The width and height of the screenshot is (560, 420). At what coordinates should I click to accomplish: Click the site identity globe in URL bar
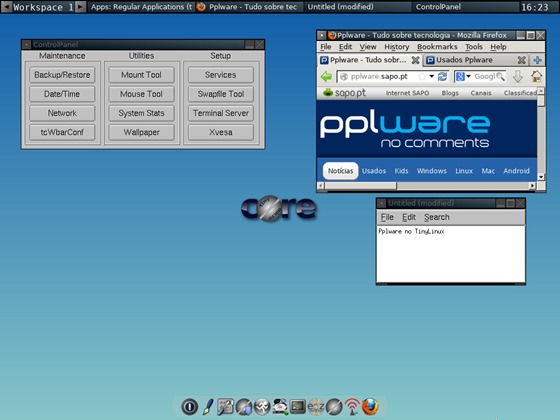click(344, 76)
